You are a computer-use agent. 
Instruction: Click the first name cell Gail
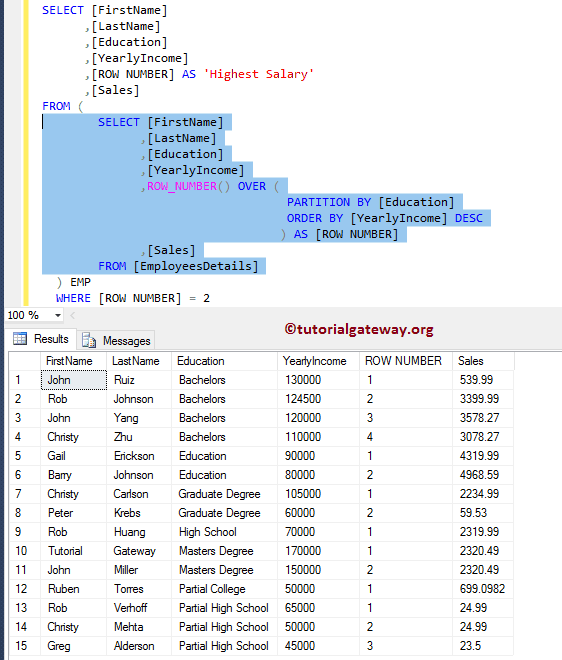pos(74,456)
